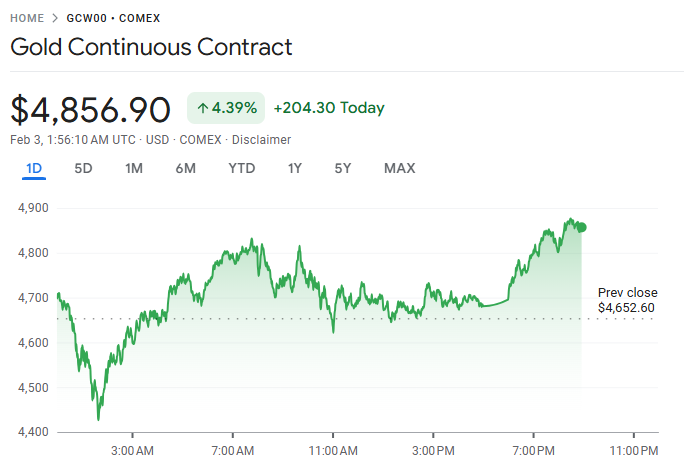
Task: Click the green endpoint dot on chart line
Action: click(x=582, y=227)
